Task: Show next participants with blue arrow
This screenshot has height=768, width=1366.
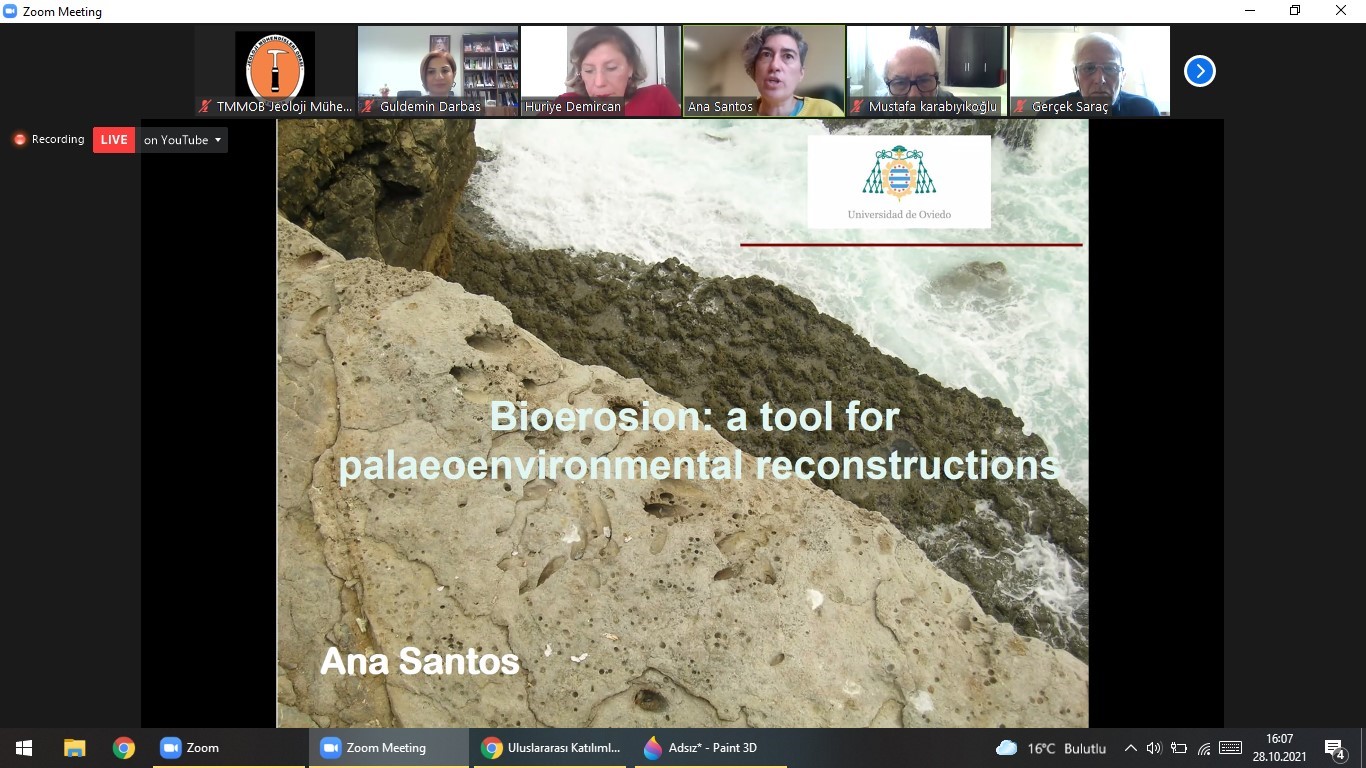Action: tap(1199, 71)
